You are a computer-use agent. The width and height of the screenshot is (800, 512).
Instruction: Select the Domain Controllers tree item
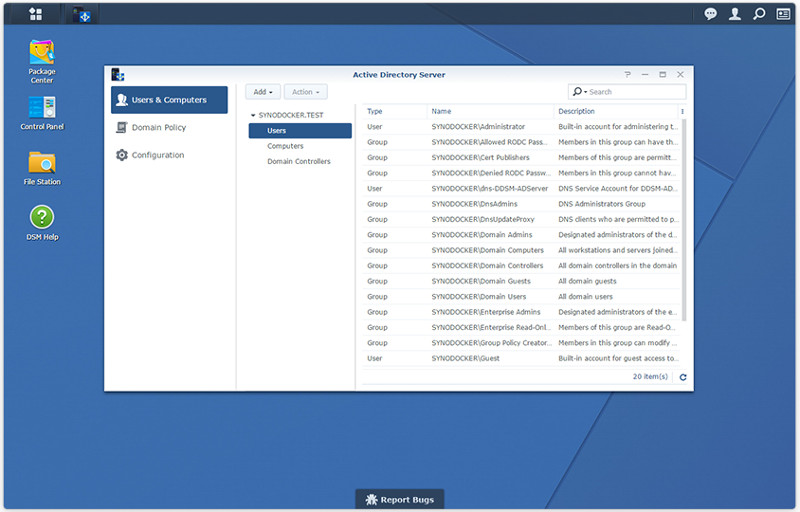(300, 161)
